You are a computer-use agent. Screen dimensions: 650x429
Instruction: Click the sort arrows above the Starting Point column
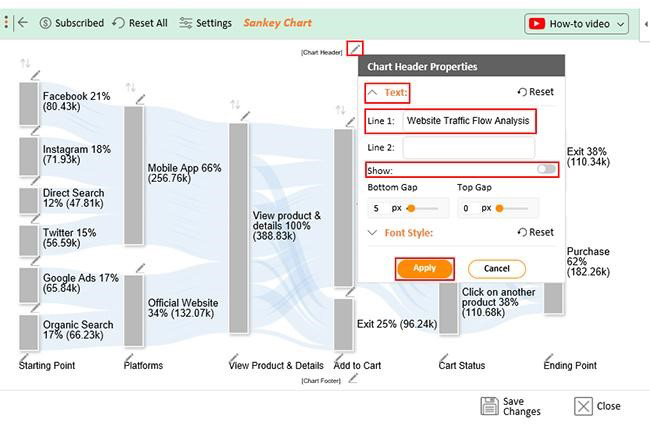[25, 63]
